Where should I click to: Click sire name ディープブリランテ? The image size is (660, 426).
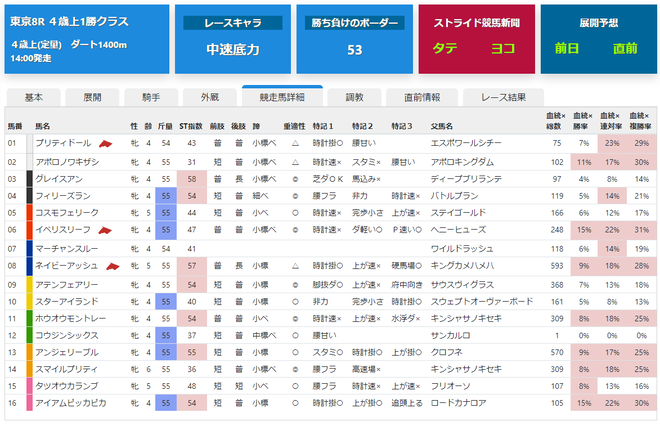pyautogui.click(x=466, y=179)
